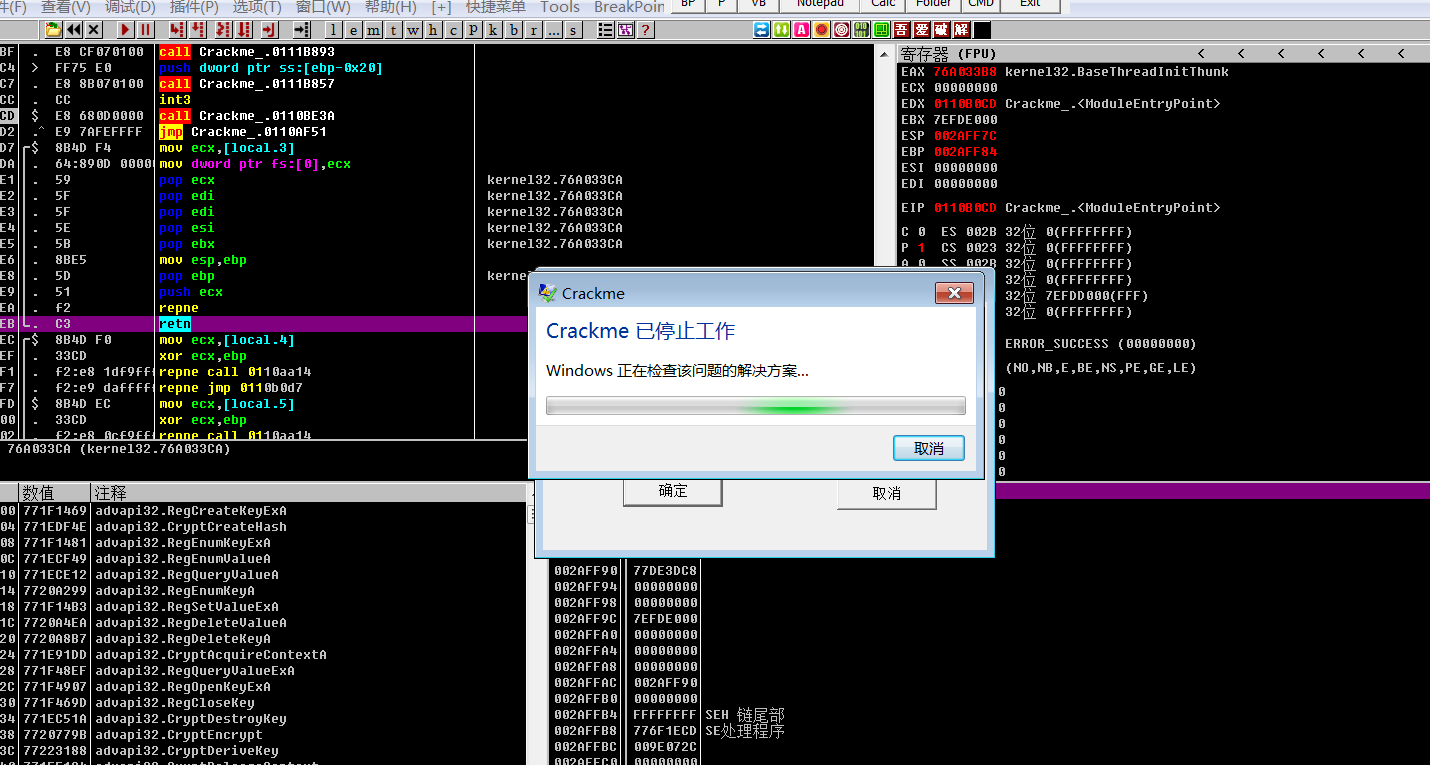Click the red '破' icon
The image size is (1430, 765).
(x=942, y=30)
